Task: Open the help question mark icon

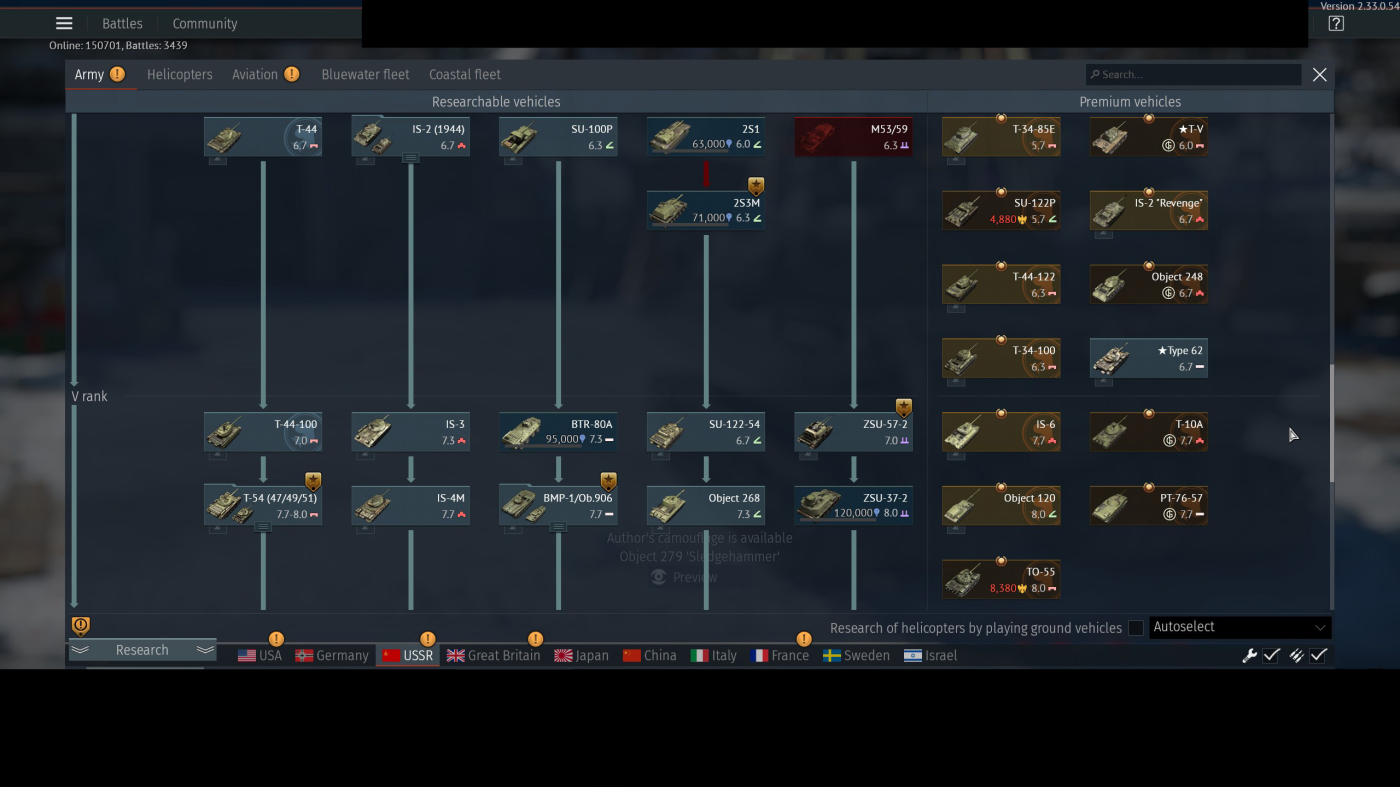Action: tap(1336, 23)
